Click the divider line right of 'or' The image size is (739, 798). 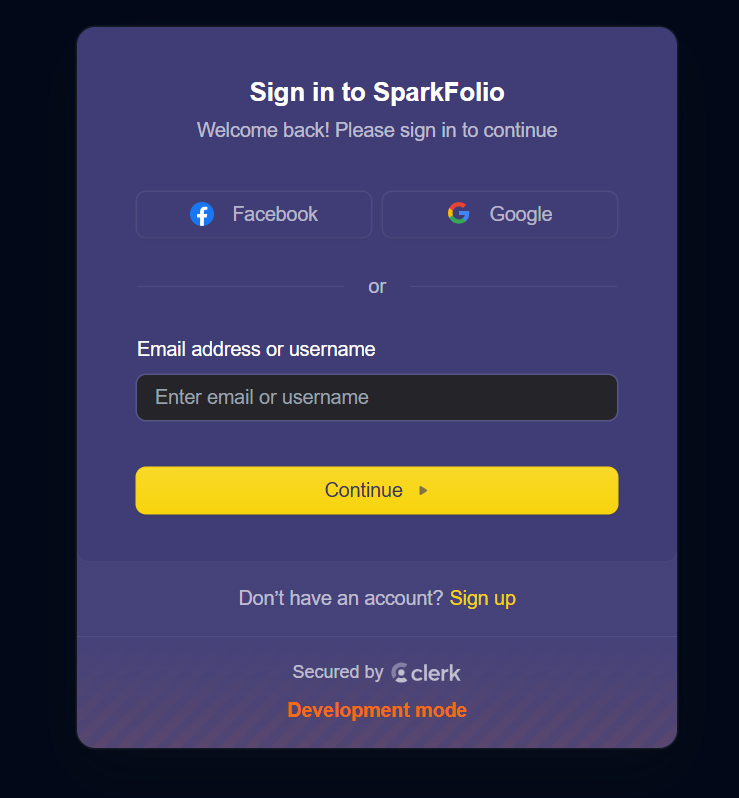pyautogui.click(x=514, y=287)
